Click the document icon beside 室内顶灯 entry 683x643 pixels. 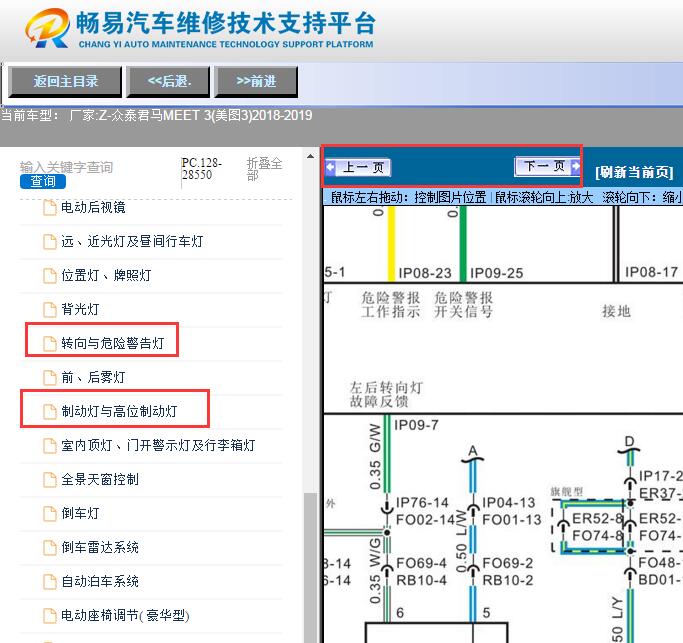[50, 445]
